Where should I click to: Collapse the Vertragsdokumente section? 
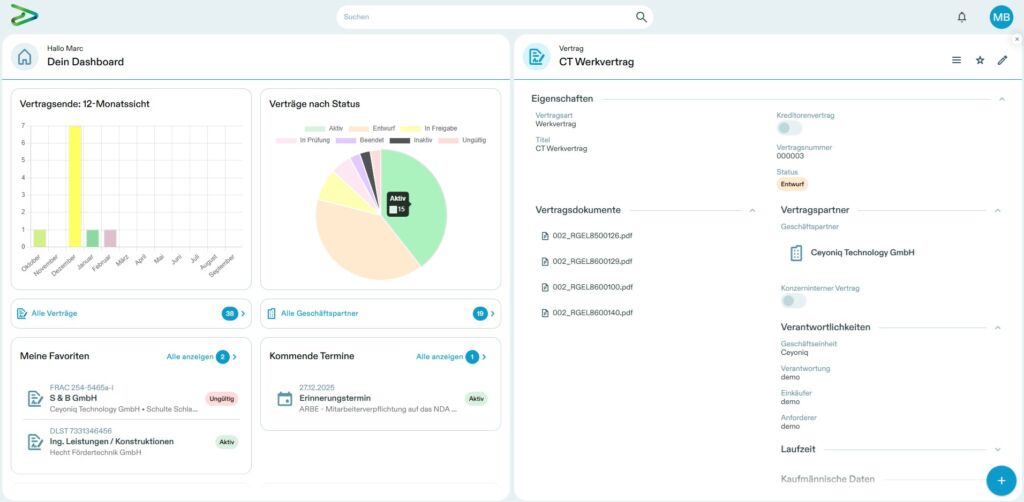752,210
